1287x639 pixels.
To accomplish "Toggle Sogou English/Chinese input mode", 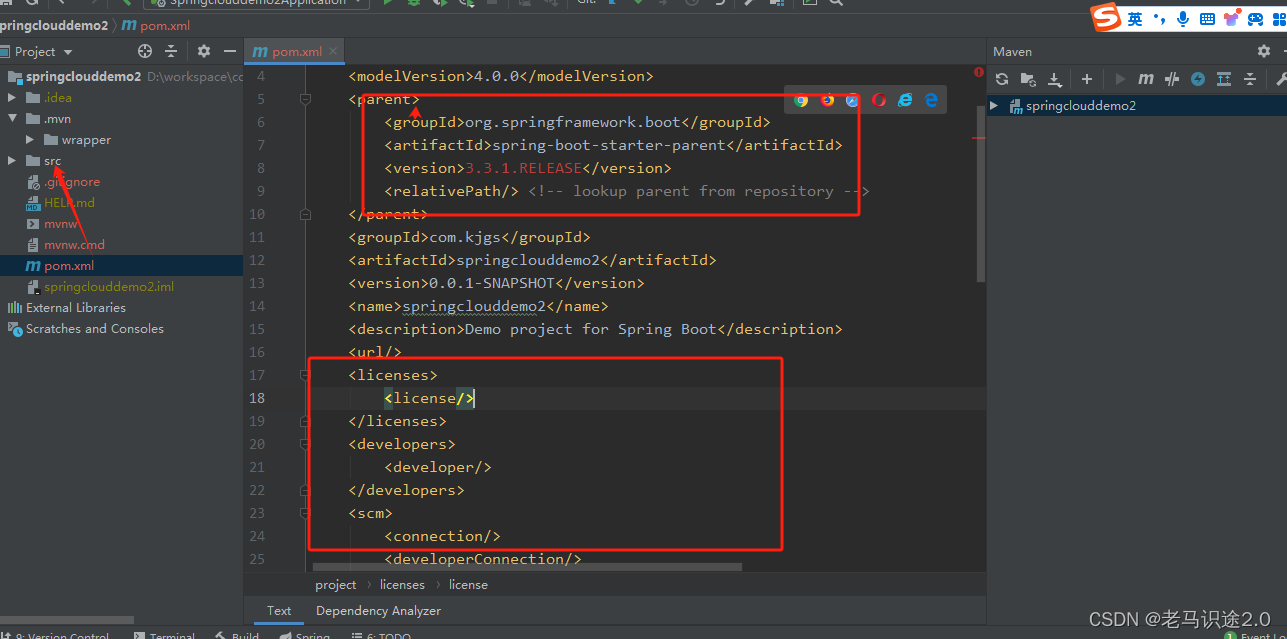I will 1135,18.
